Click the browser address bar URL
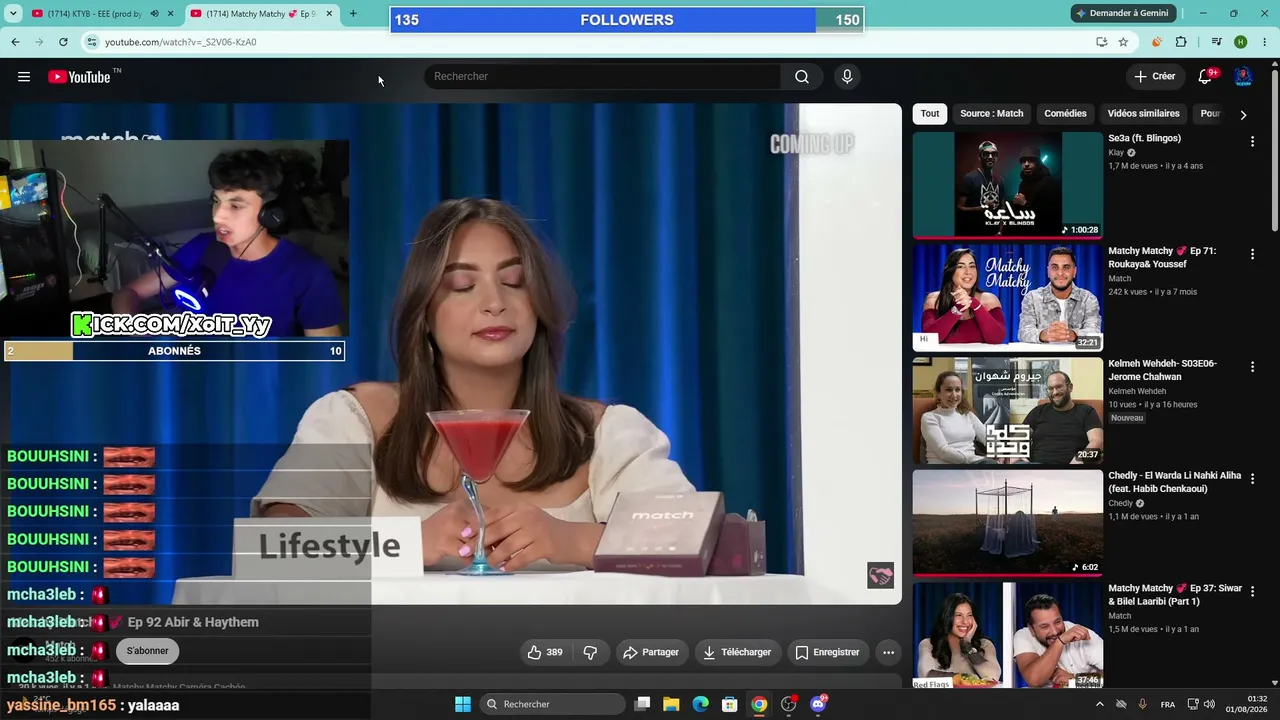Screen dimensions: 1280x720 180,42
